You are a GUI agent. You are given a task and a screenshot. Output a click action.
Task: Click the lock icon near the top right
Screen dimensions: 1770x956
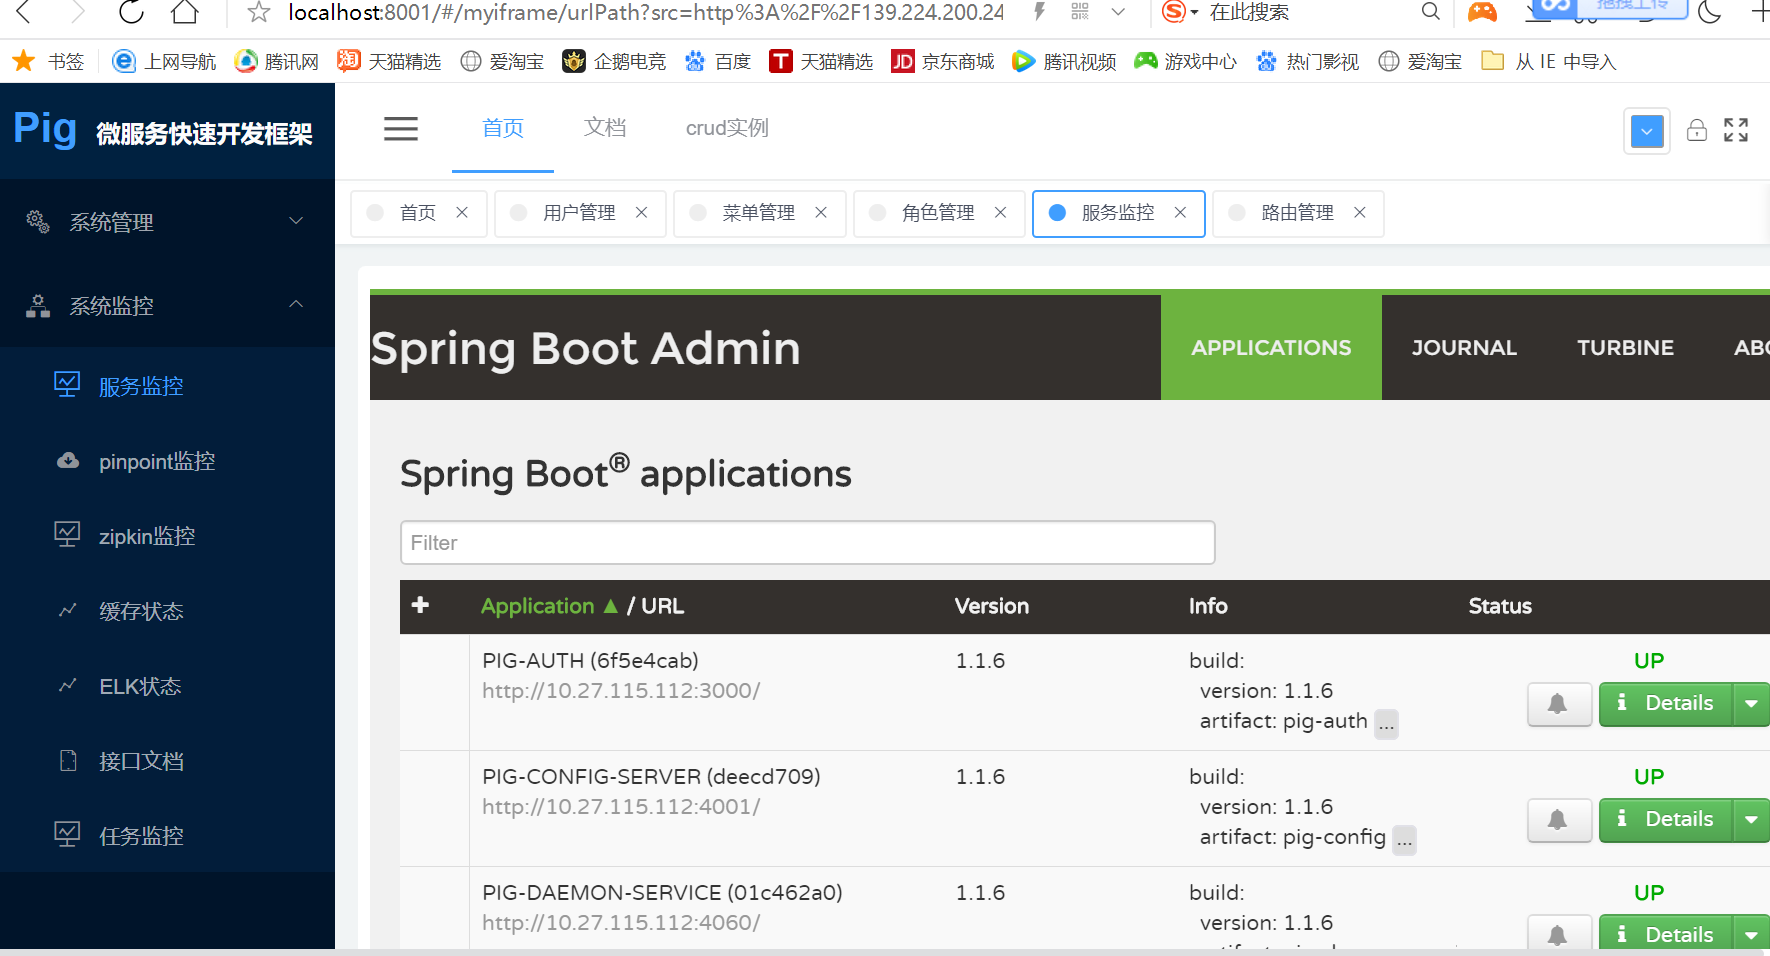coord(1697,130)
